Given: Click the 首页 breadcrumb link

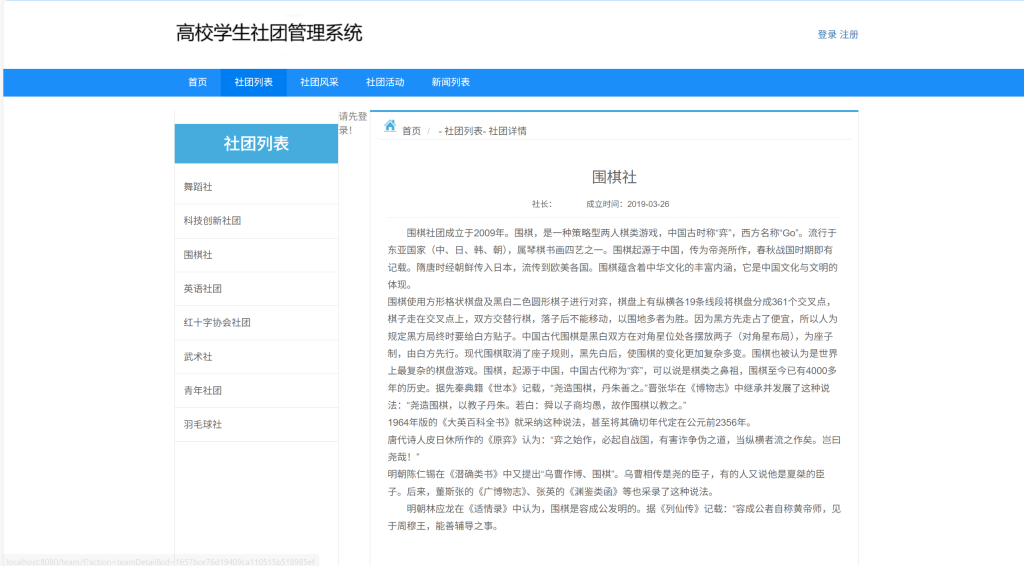Looking at the screenshot, I should tap(411, 131).
